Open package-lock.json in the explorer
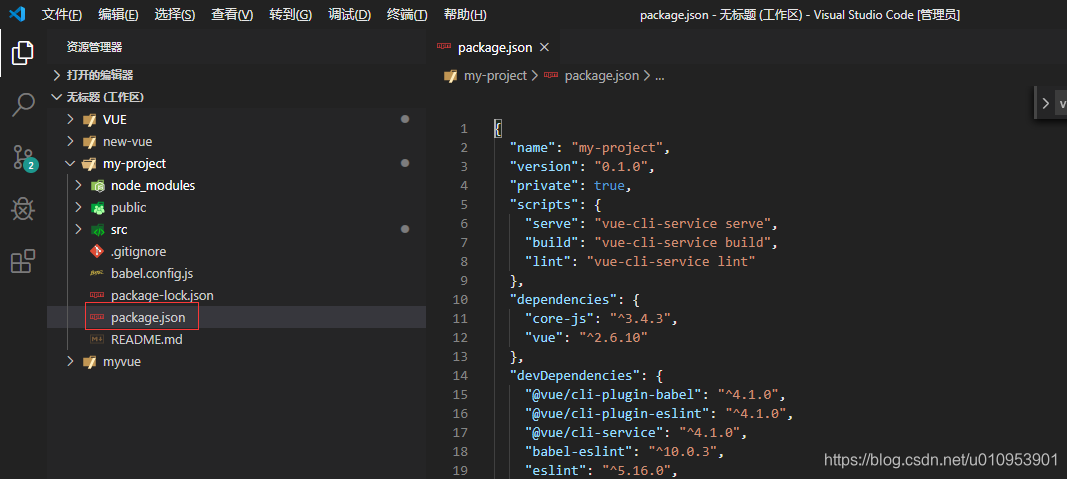The width and height of the screenshot is (1067, 479). (x=162, y=295)
